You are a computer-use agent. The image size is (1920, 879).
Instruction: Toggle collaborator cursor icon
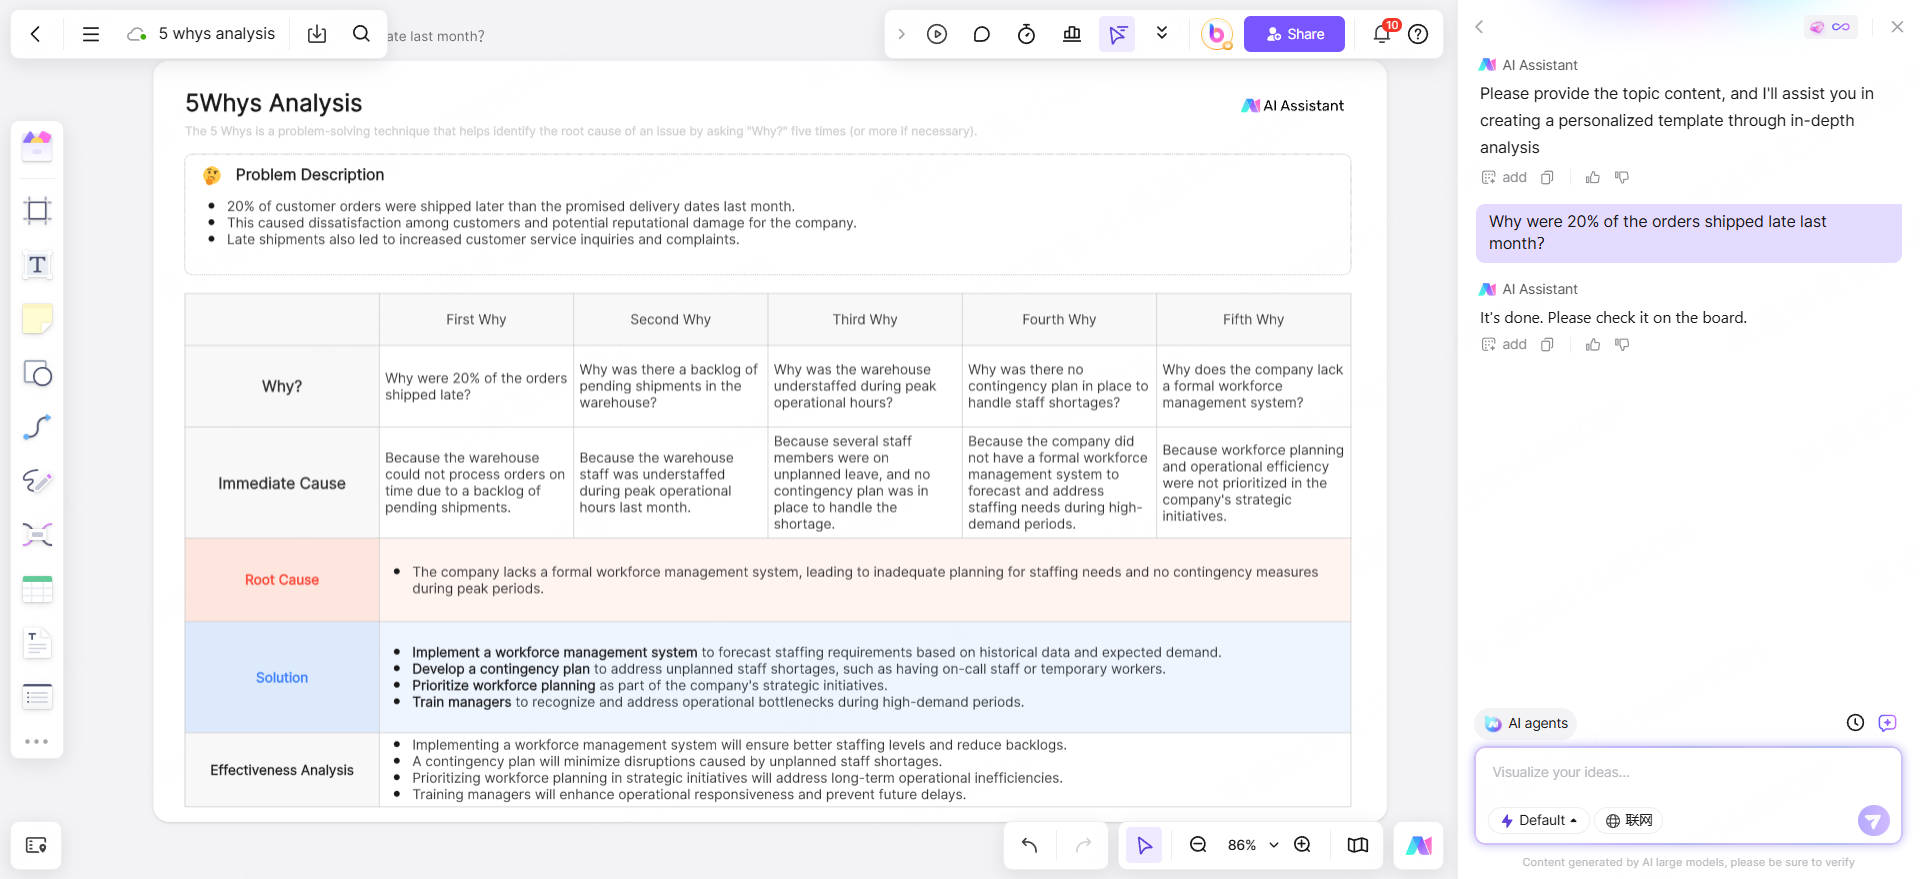1117,34
